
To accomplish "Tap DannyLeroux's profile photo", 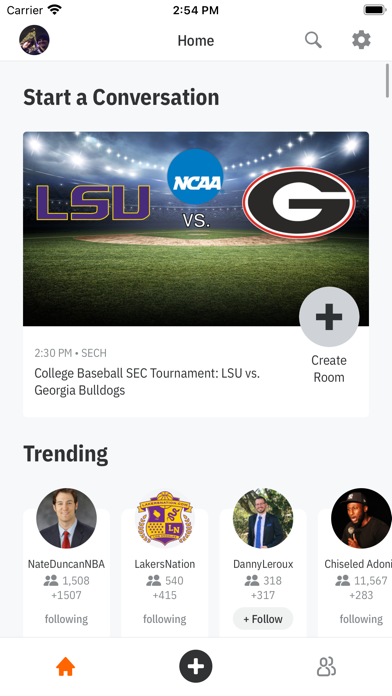I will pos(263,518).
